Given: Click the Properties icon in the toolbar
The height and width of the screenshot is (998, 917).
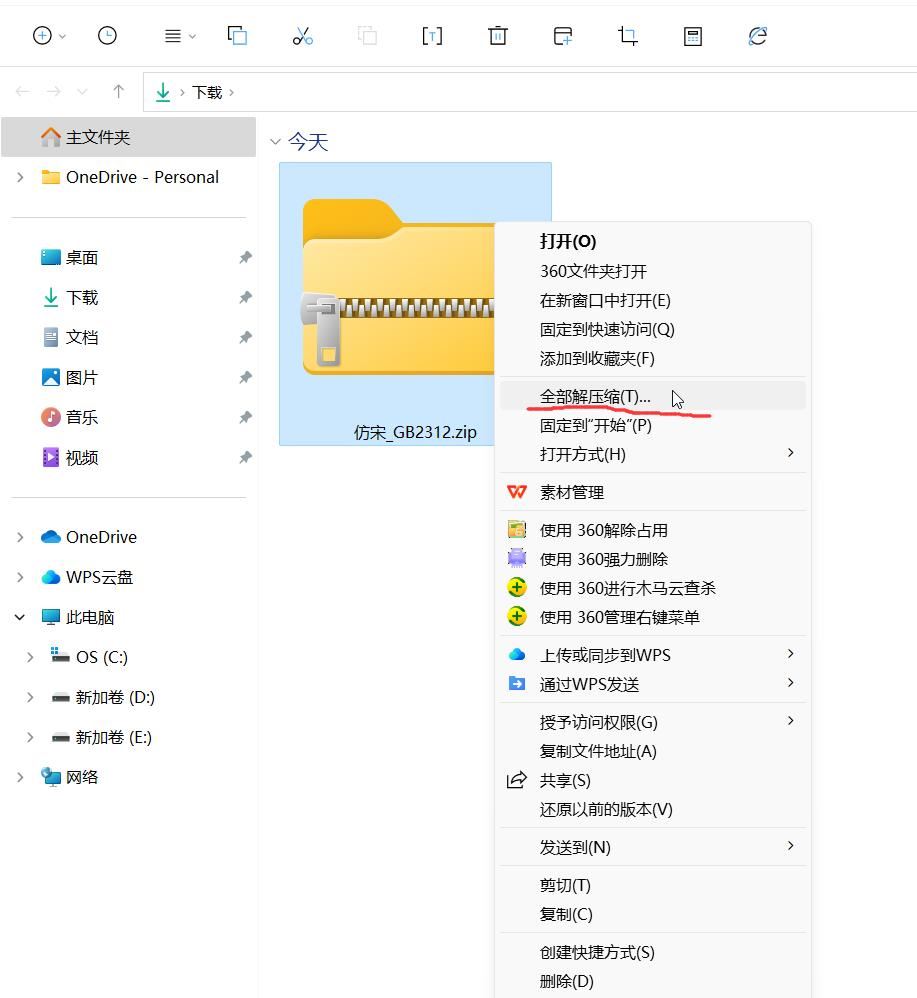Looking at the screenshot, I should [x=692, y=36].
